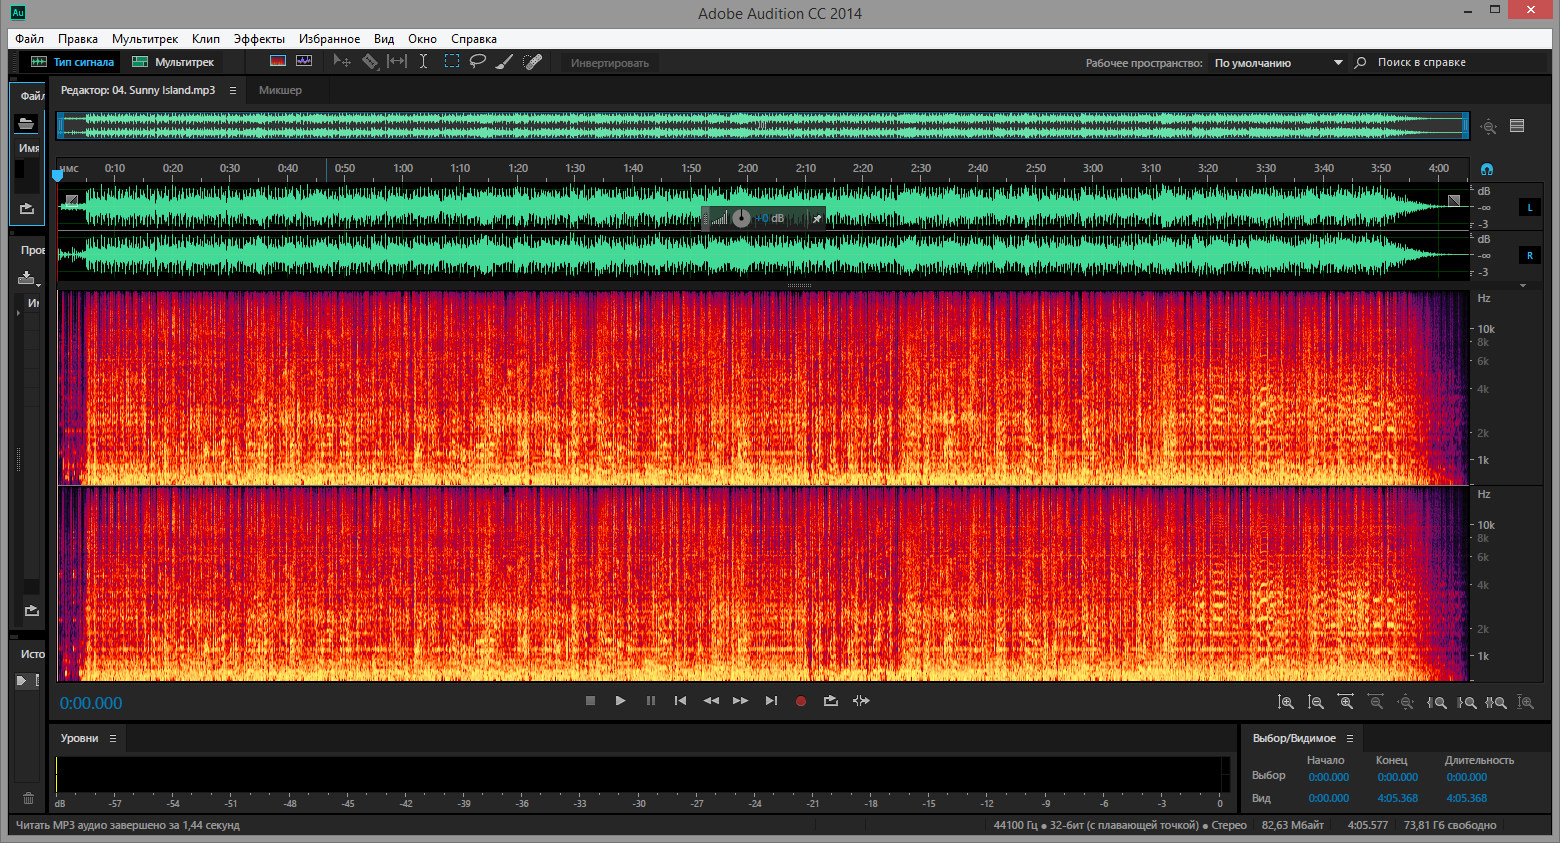
Task: Open the Рабочее пространство workspace dropdown
Action: coord(1279,63)
